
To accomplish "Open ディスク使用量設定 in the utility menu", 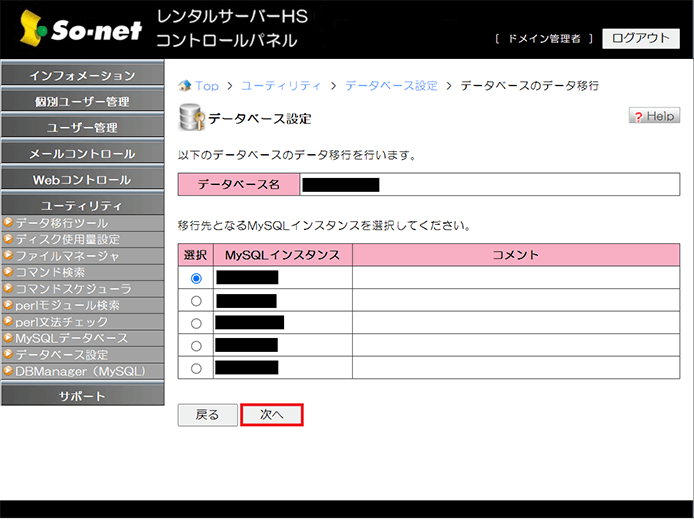I will tap(67, 239).
